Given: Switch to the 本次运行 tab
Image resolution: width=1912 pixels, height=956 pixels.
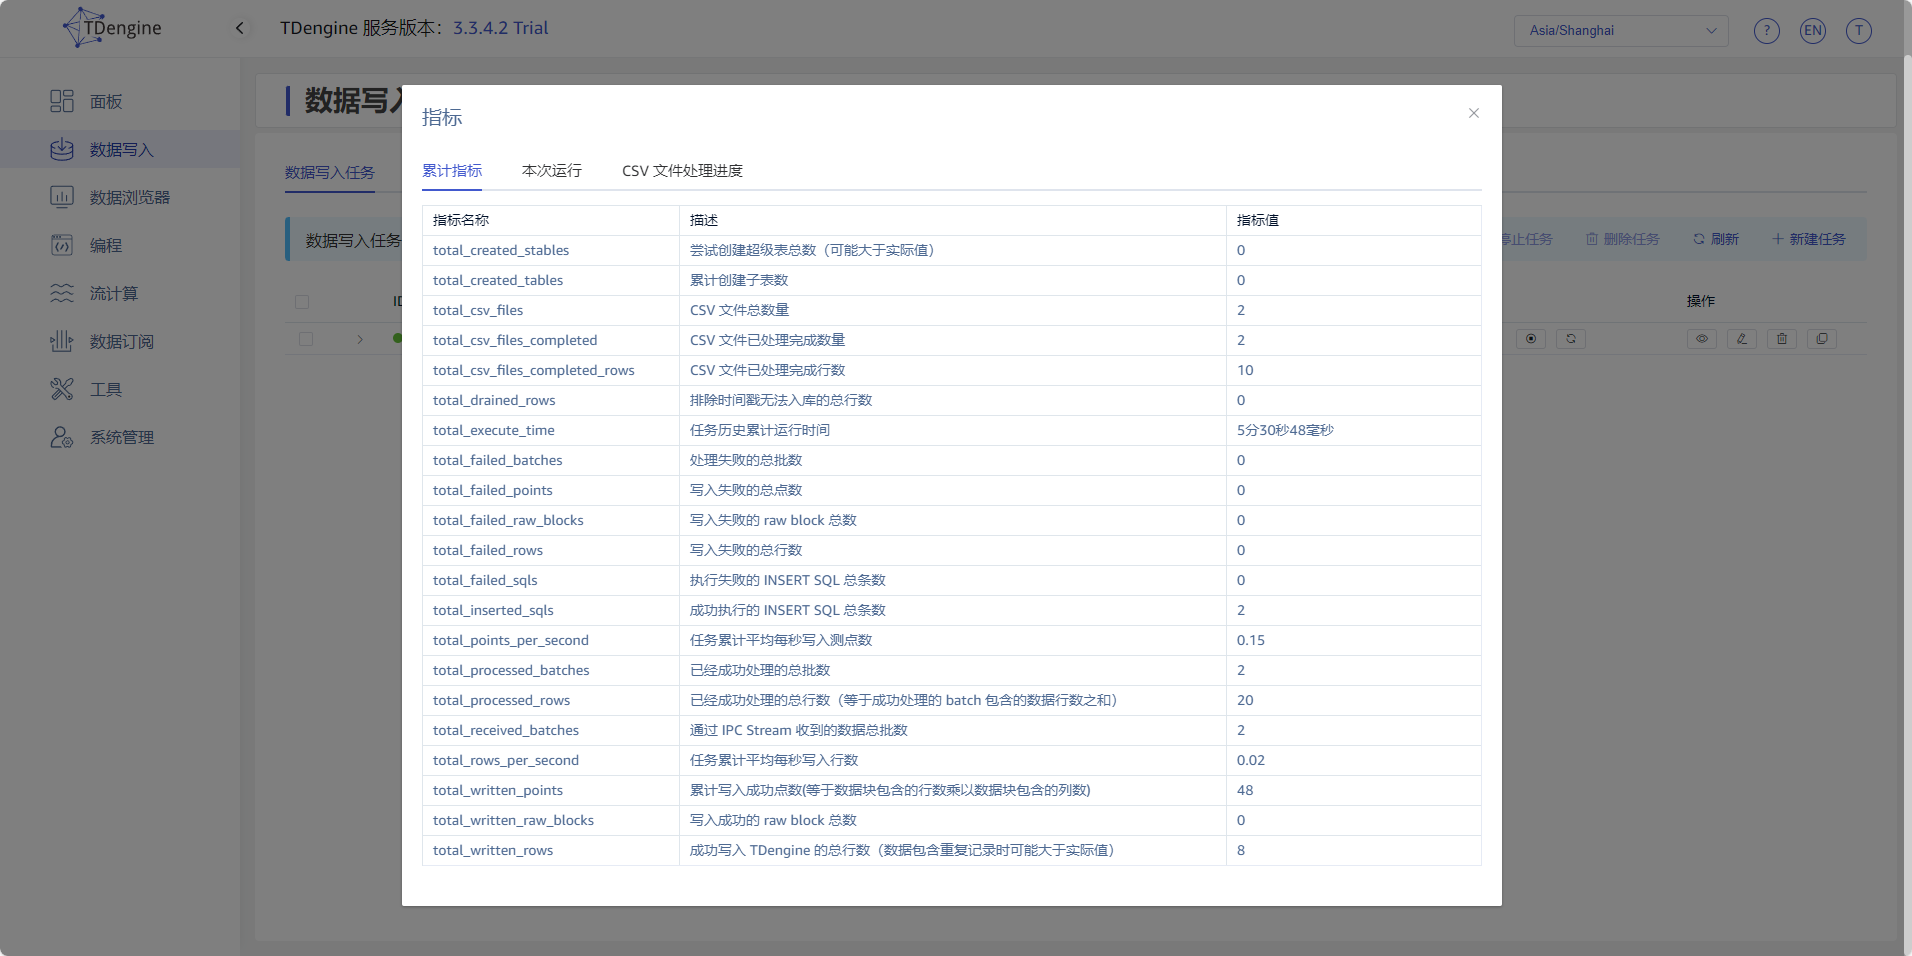Looking at the screenshot, I should 551,171.
